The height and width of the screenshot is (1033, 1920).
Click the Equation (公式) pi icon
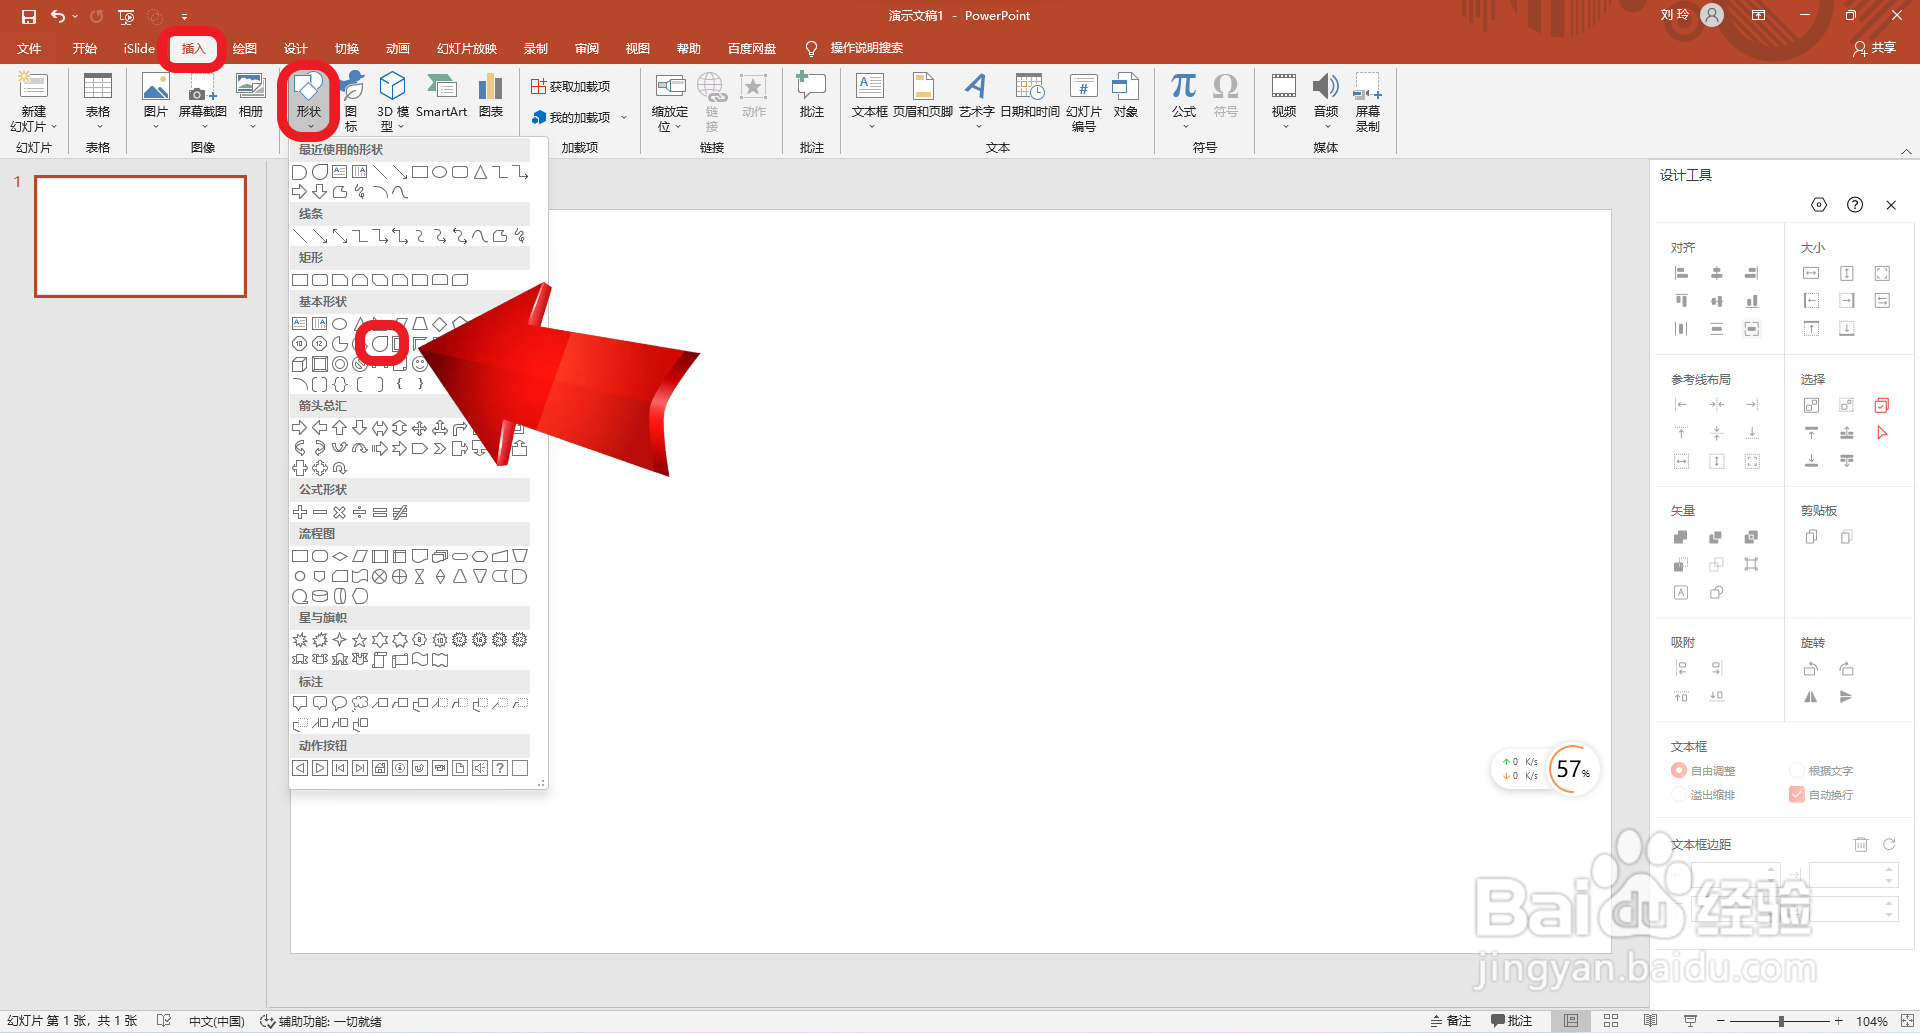1184,88
